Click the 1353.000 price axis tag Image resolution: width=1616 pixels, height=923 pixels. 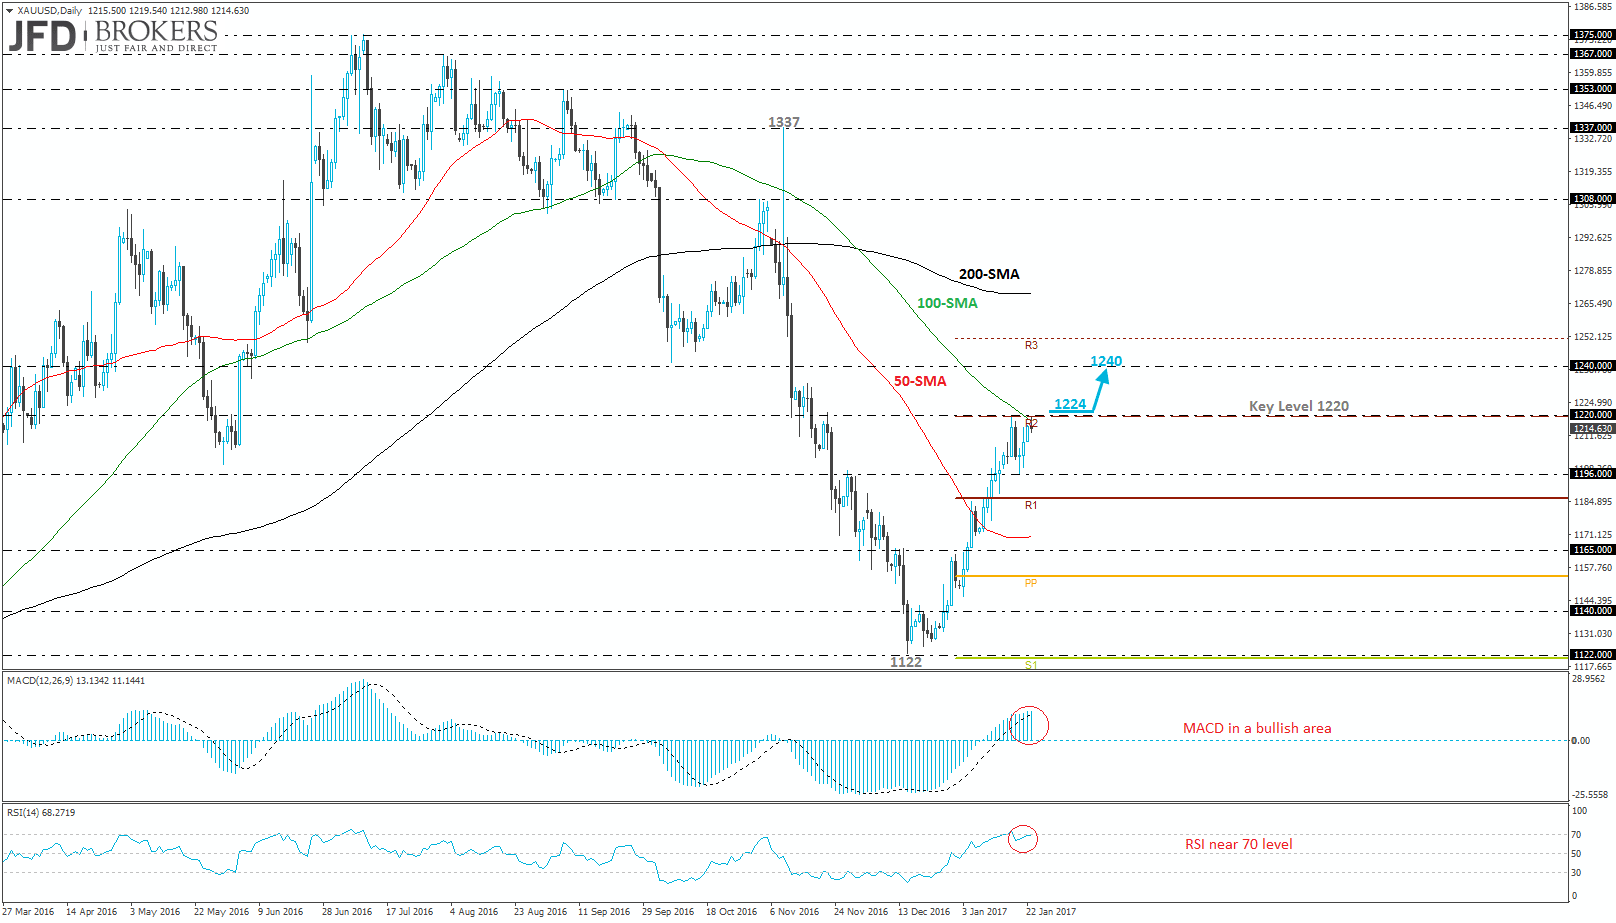pos(1593,89)
